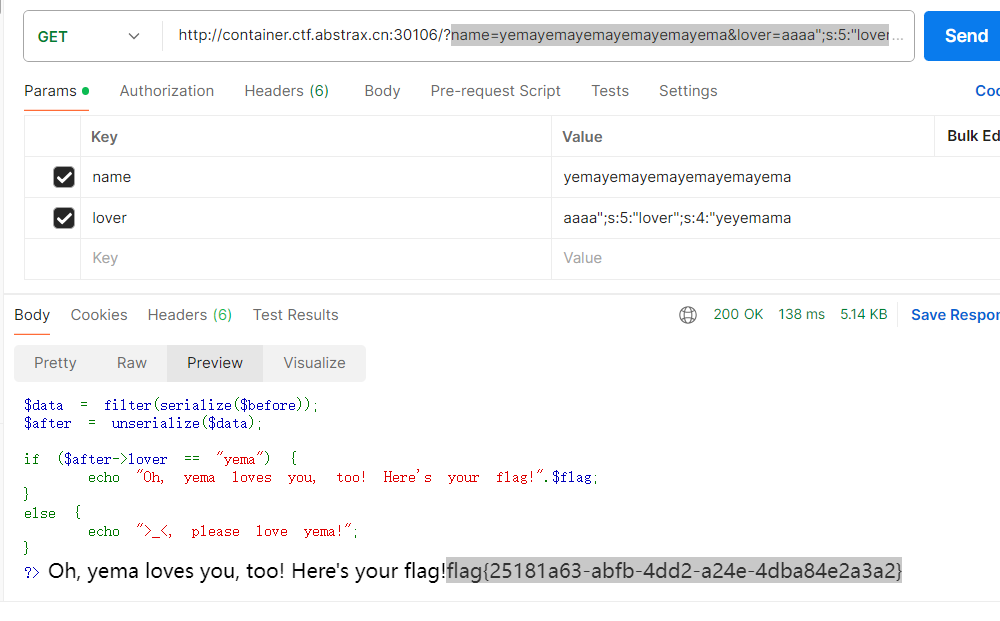1000x621 pixels.
Task: Switch to the Authorization tab
Action: [167, 91]
